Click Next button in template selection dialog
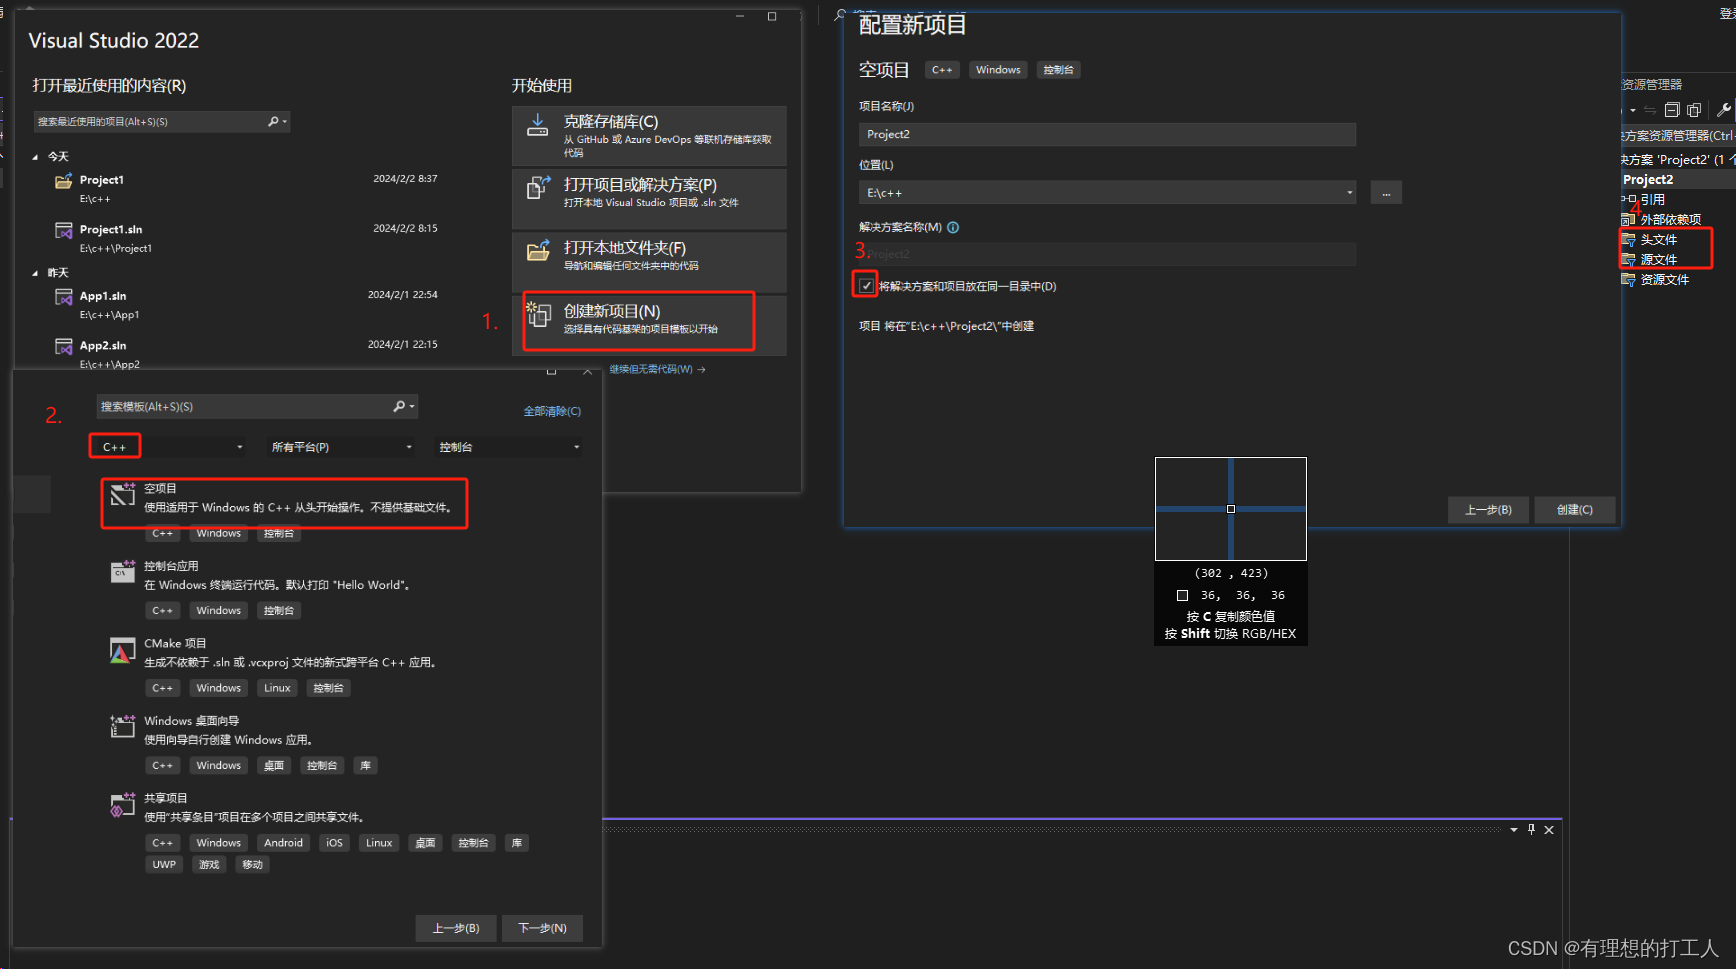This screenshot has width=1736, height=969. coord(542,928)
